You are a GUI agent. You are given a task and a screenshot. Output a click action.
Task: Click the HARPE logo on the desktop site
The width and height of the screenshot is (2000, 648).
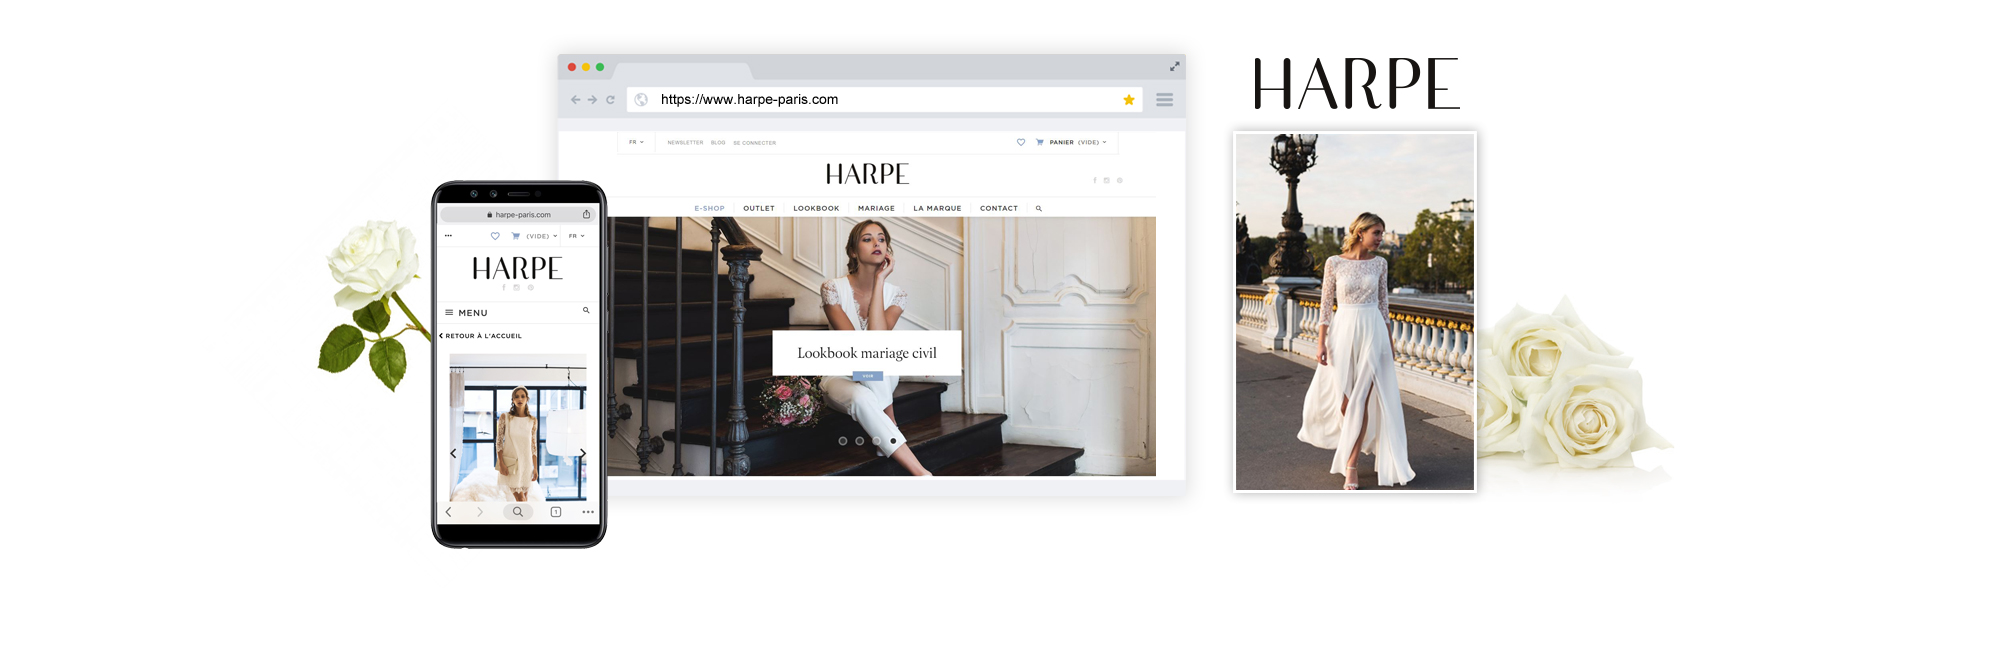coord(867,174)
